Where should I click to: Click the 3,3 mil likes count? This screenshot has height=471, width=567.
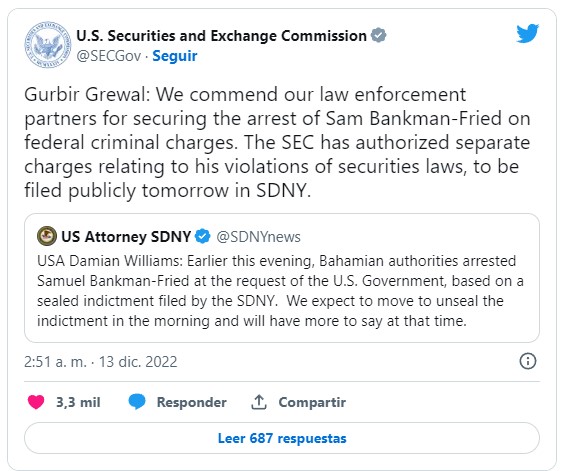pyautogui.click(x=78, y=402)
